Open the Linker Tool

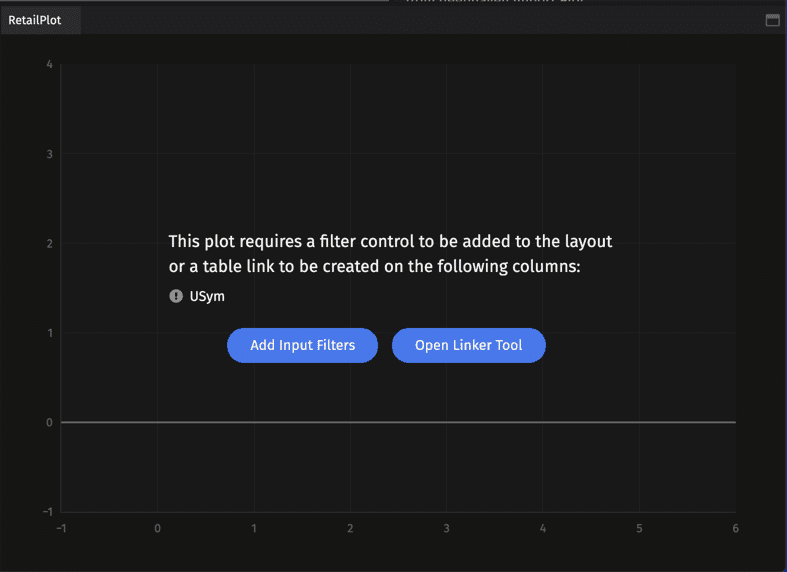coord(468,345)
